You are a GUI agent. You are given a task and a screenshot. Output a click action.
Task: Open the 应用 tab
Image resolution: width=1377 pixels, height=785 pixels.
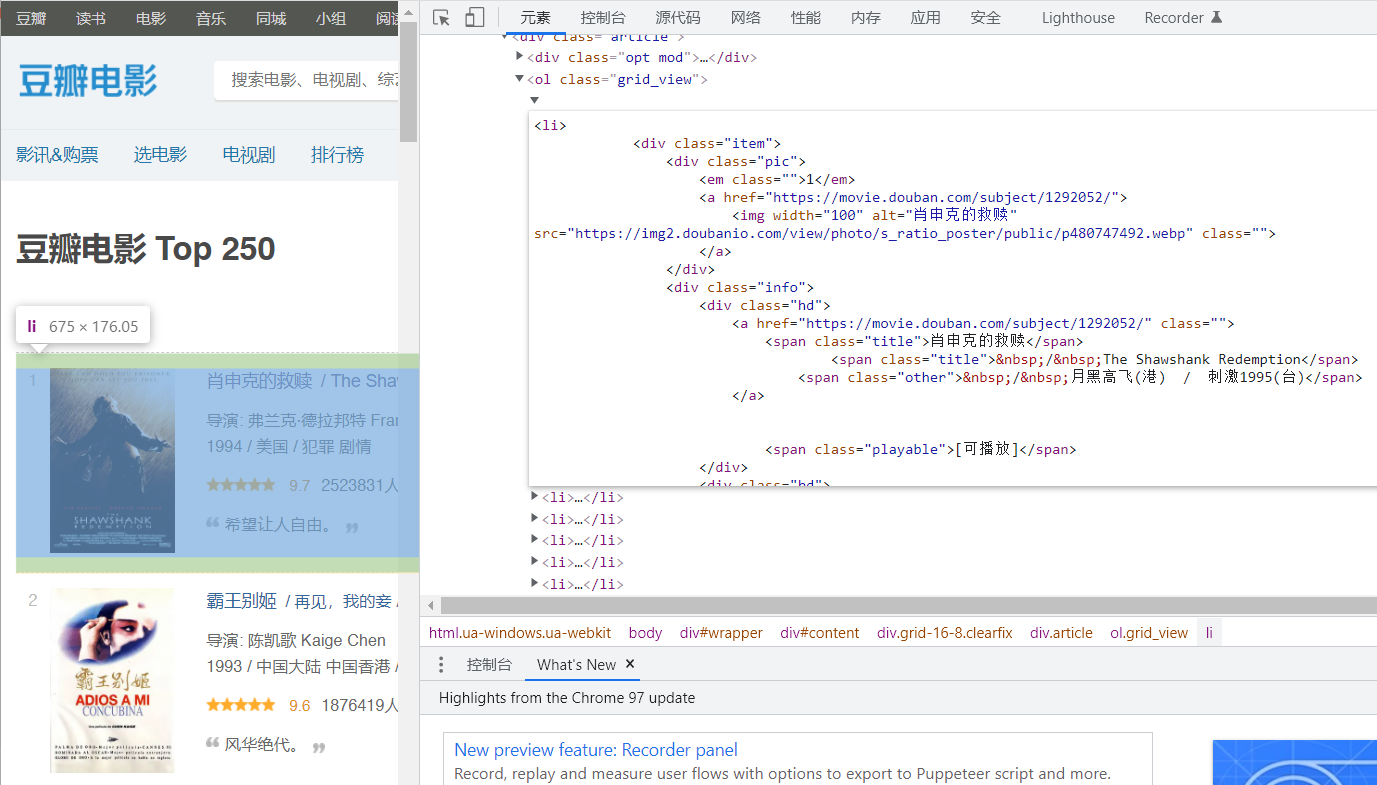tap(925, 17)
